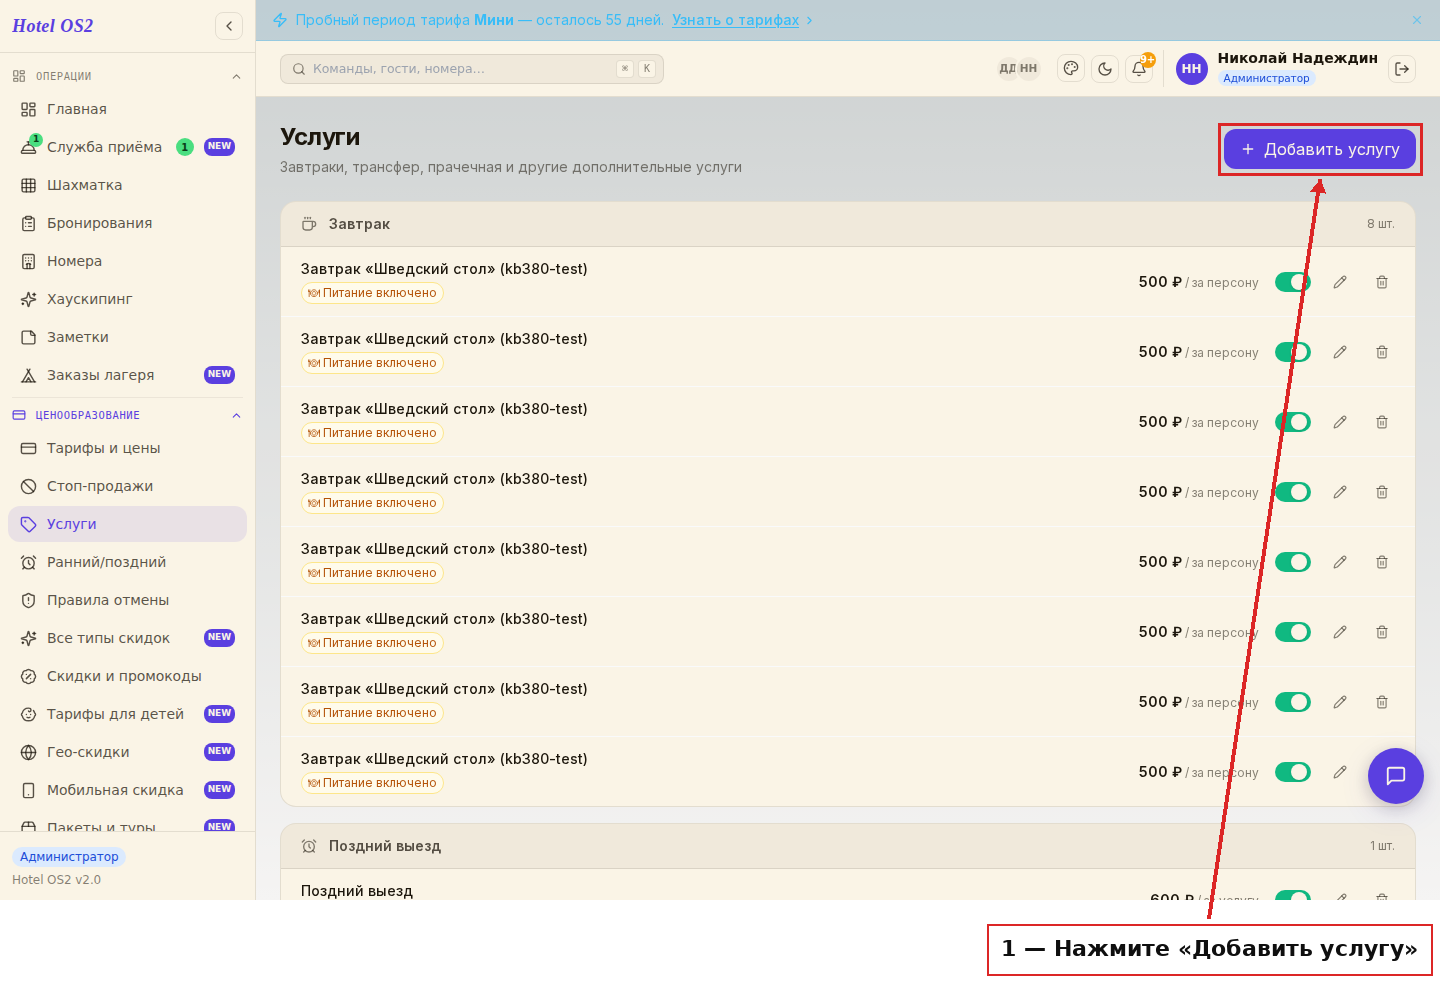Open the notifications bell

point(1139,69)
